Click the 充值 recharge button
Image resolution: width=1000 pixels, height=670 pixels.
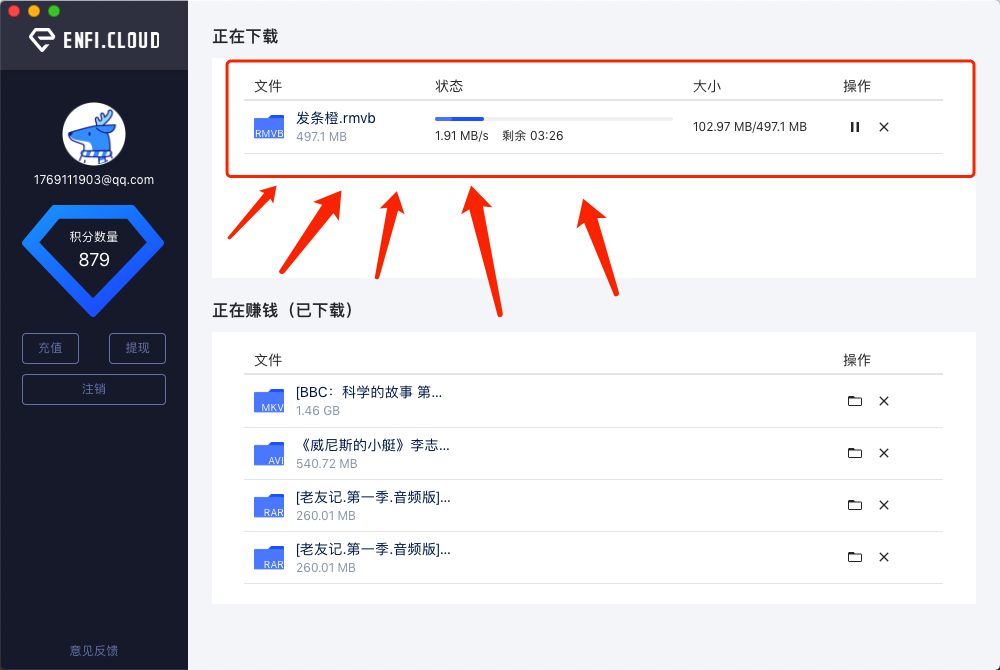point(51,348)
